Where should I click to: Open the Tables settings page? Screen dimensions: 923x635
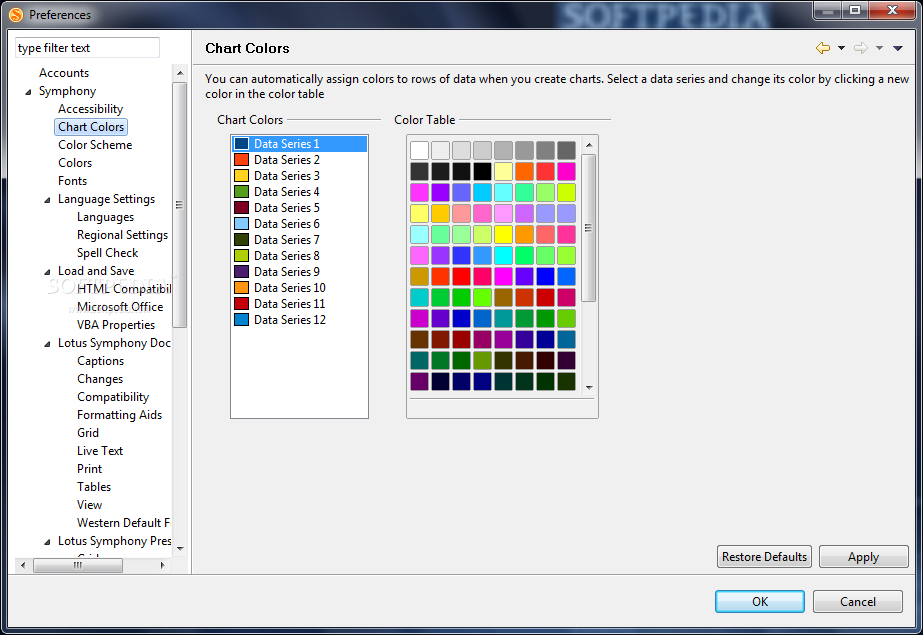click(94, 487)
